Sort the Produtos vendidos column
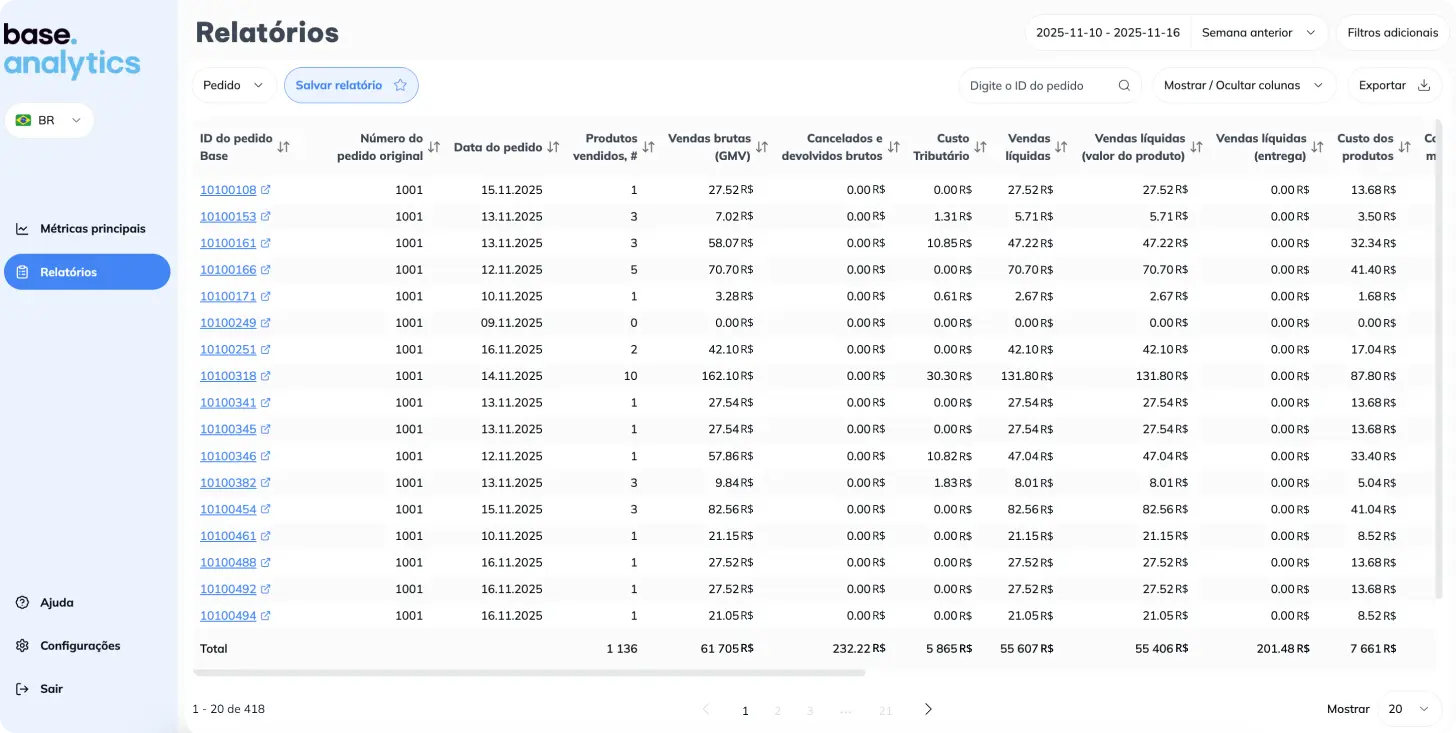The image size is (1456, 733). [x=648, y=147]
